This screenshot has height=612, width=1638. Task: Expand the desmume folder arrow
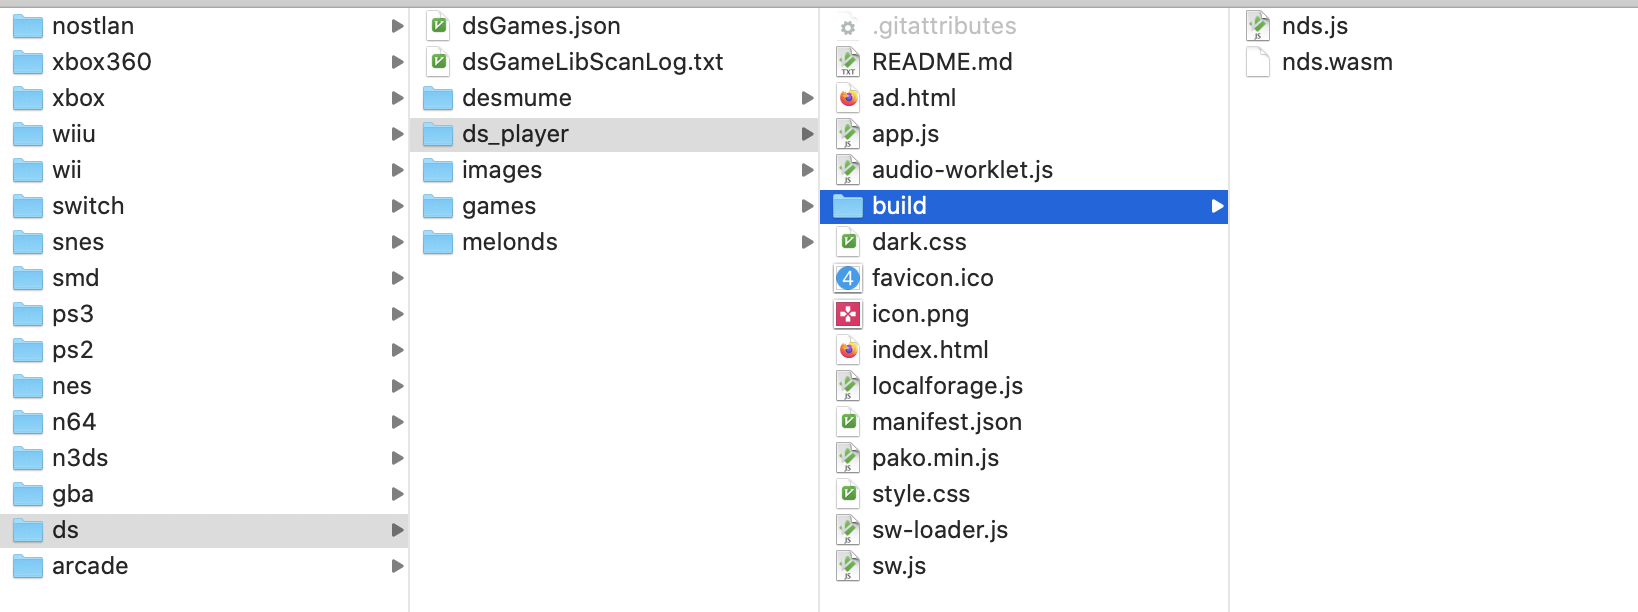click(x=807, y=98)
